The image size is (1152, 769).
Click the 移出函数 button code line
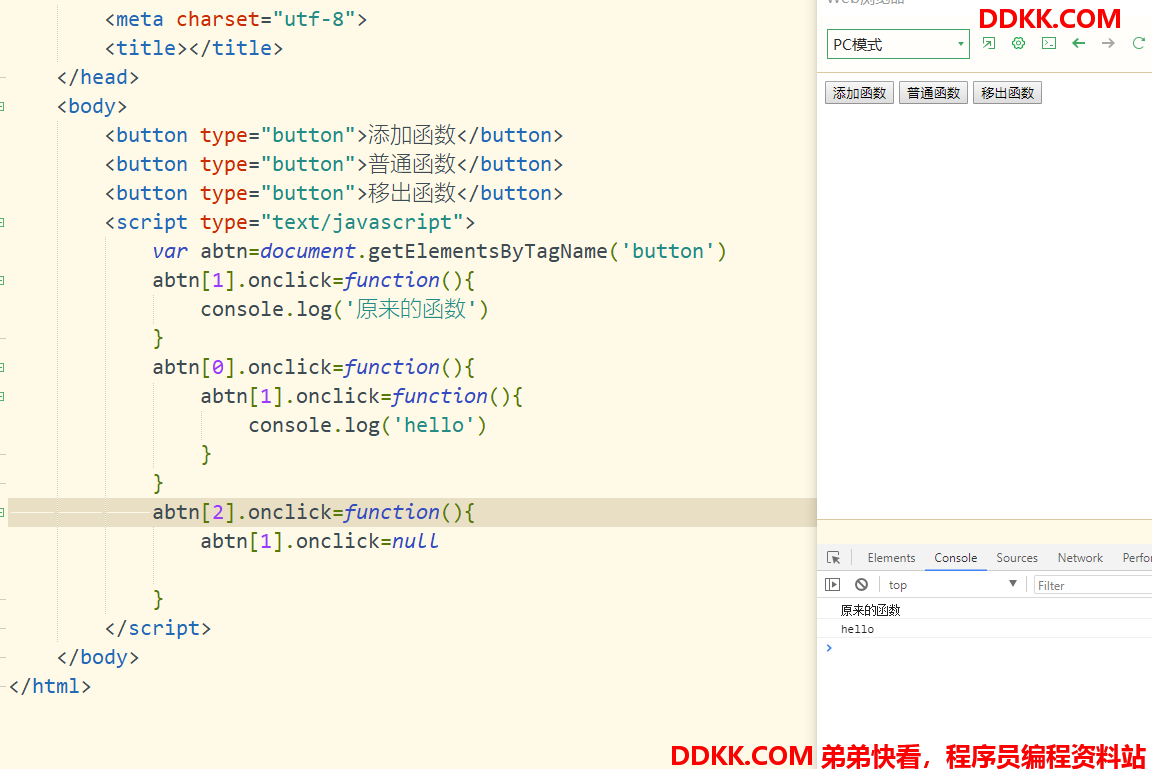[334, 193]
